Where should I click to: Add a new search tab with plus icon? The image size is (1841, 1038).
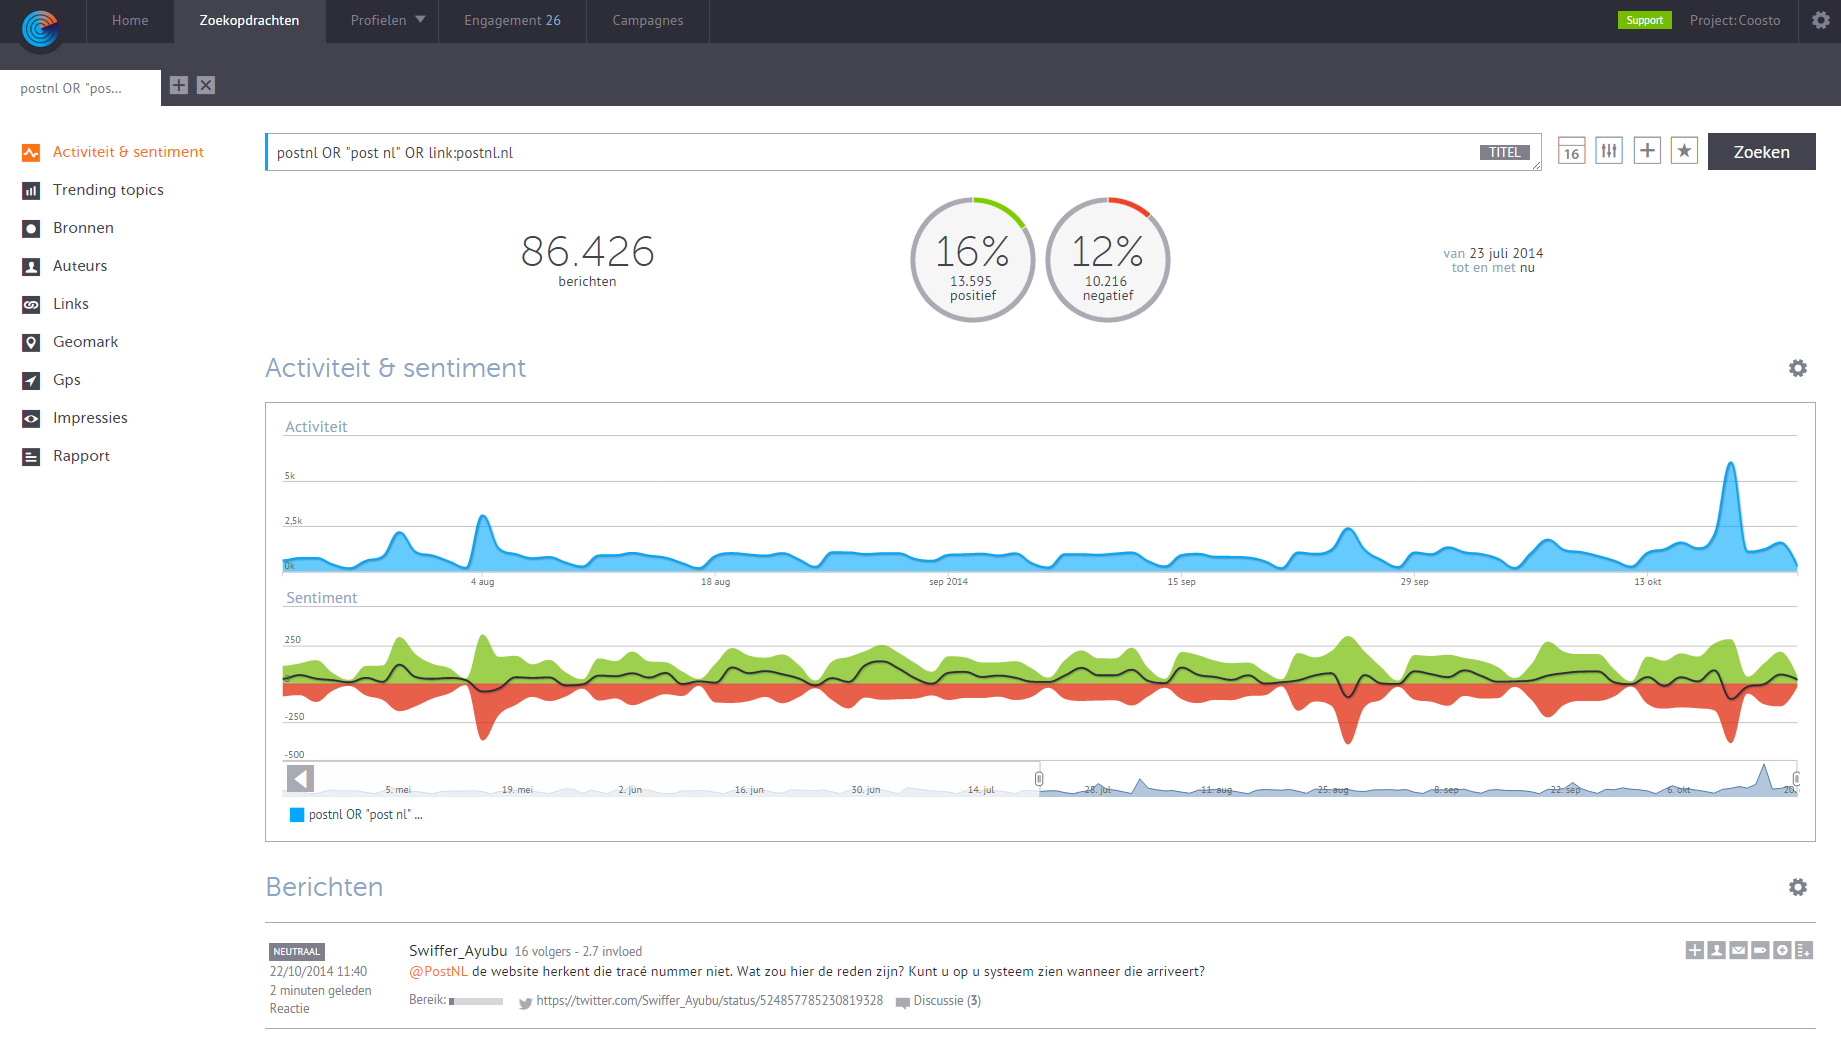[x=179, y=86]
